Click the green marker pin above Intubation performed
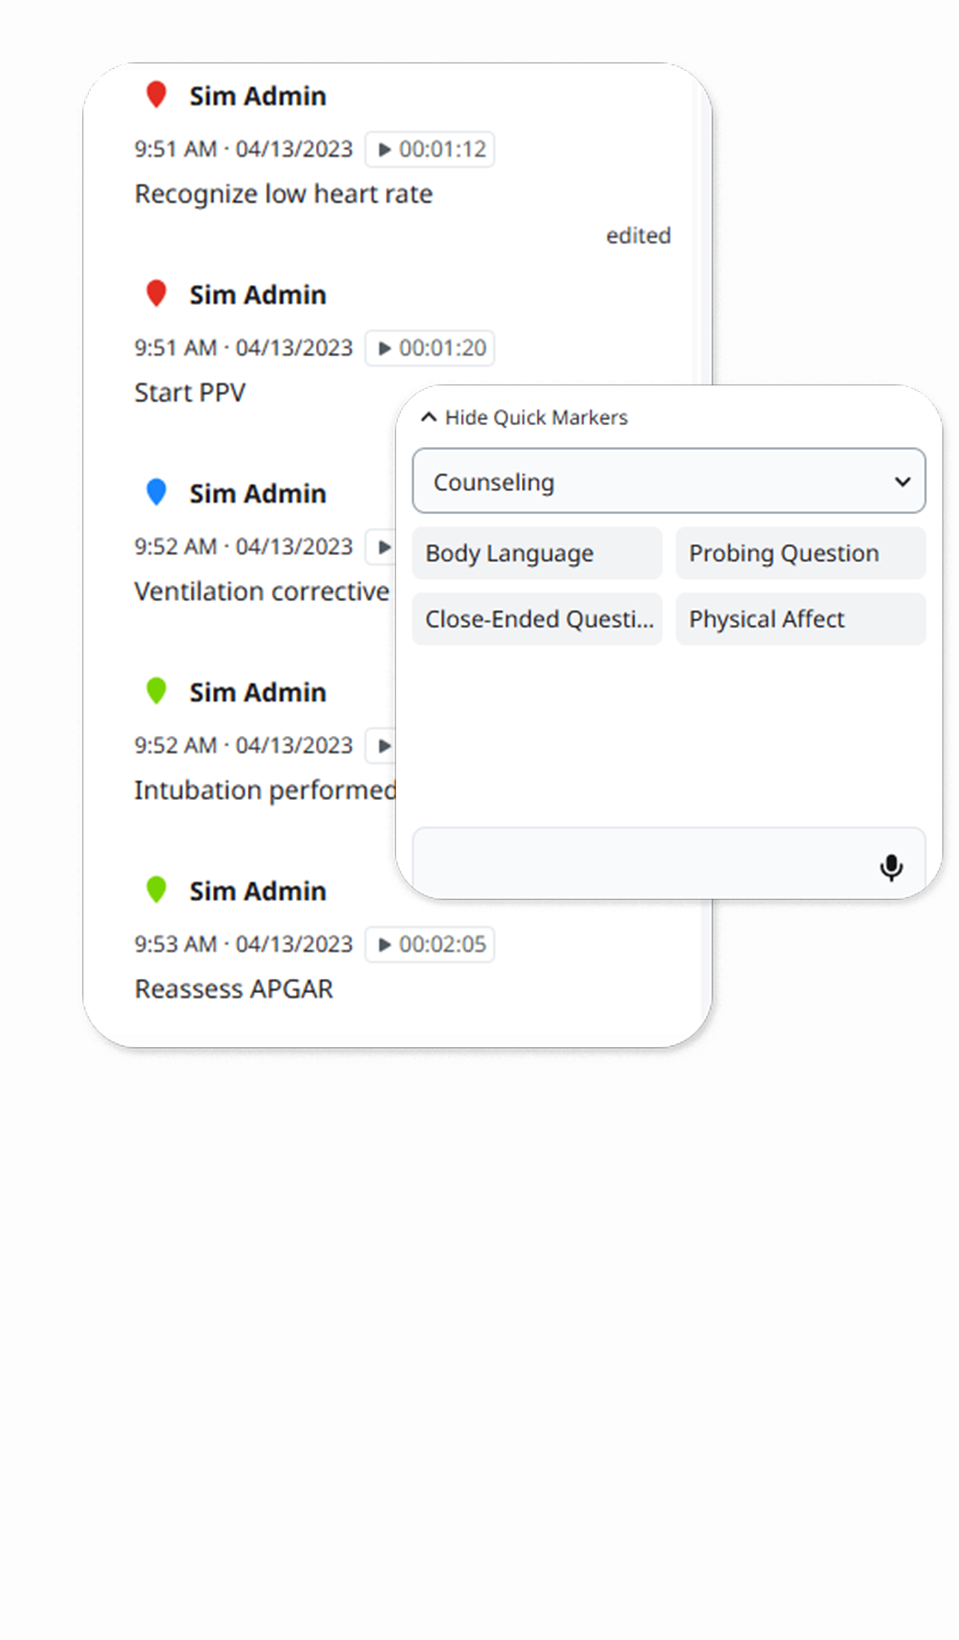 156,691
